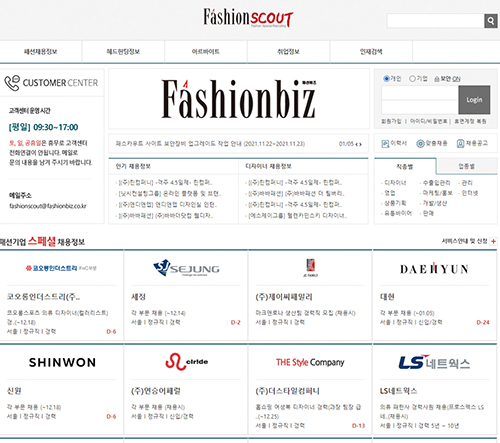Open the 신원 job card posting (D-6)

[x=62, y=389]
